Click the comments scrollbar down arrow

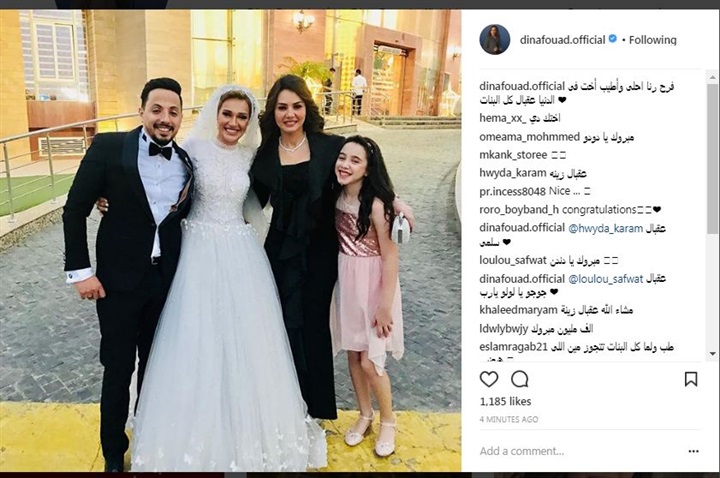tap(713, 354)
